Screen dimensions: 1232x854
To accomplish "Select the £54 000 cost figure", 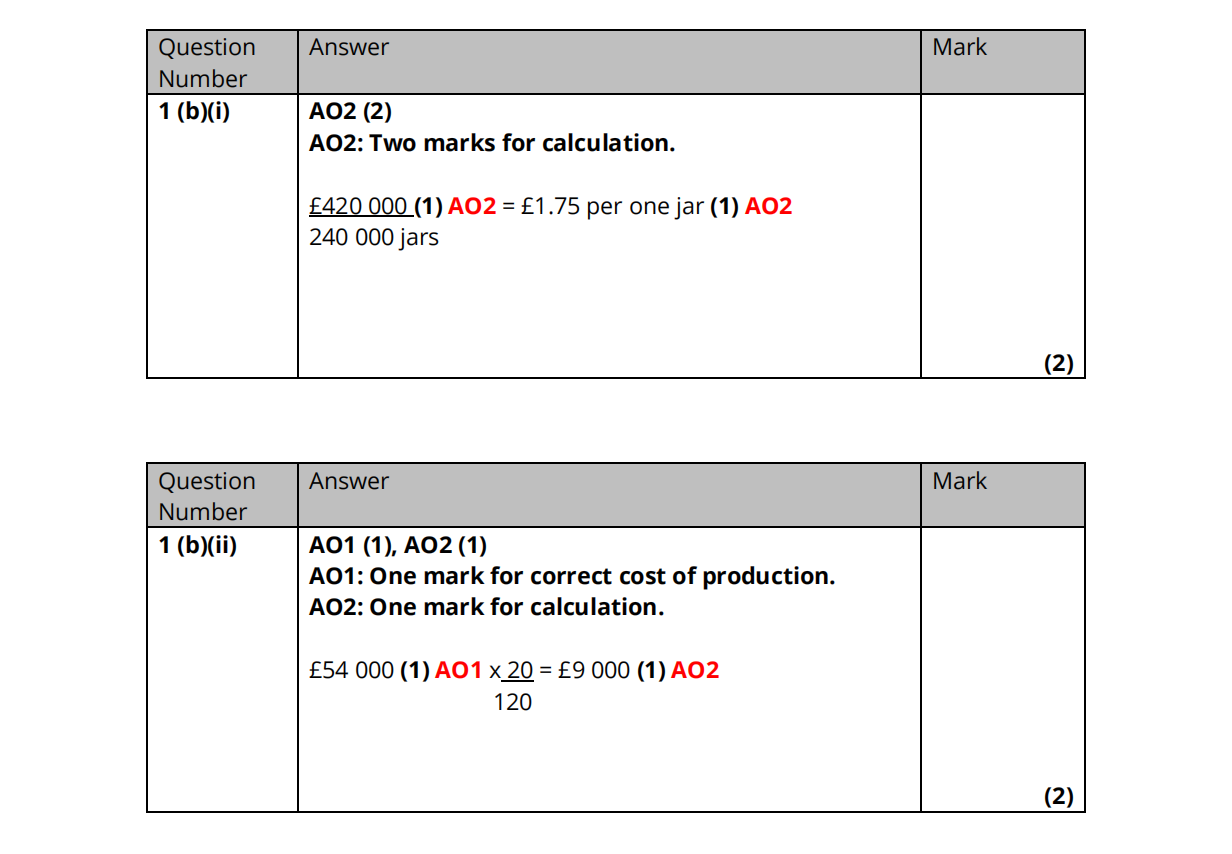I will 351,671.
